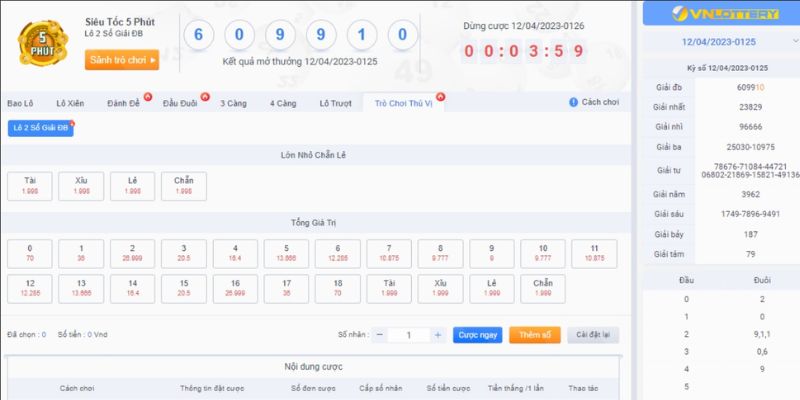Open the Đánh Đề tab
This screenshot has height=400, width=800.
click(123, 104)
